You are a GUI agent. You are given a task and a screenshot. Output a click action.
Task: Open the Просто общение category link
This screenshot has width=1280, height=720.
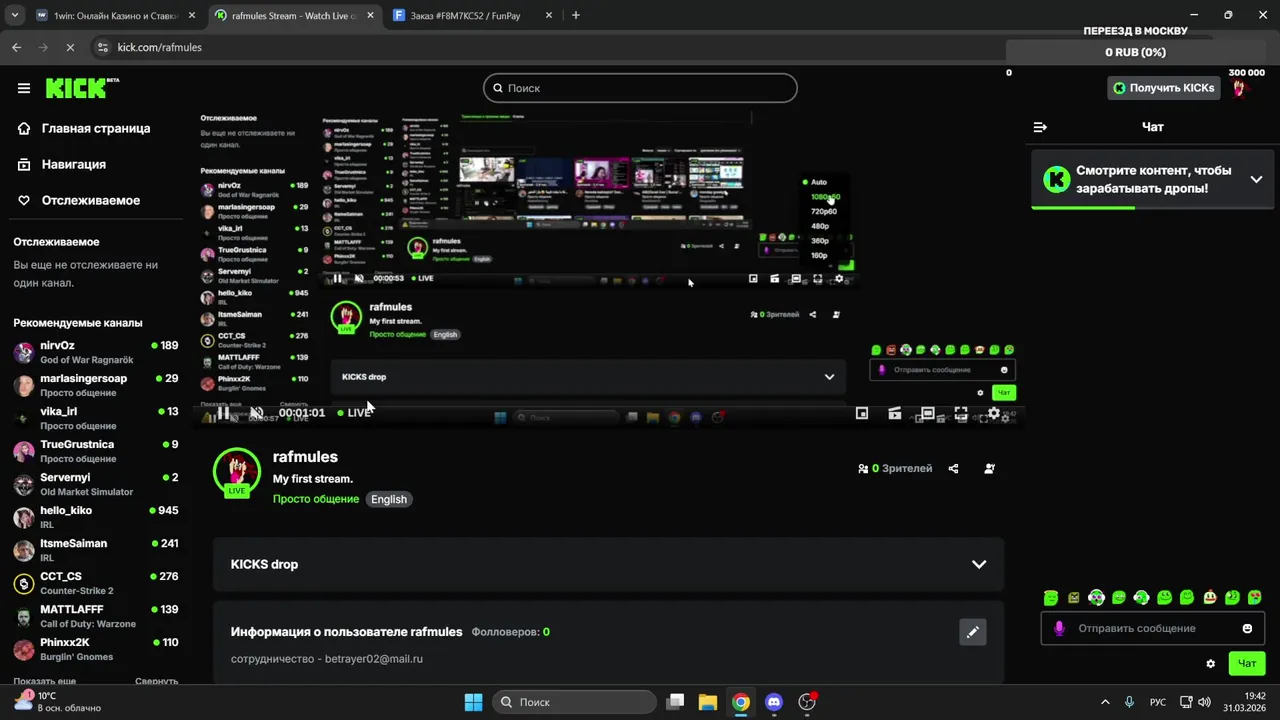tap(316, 499)
